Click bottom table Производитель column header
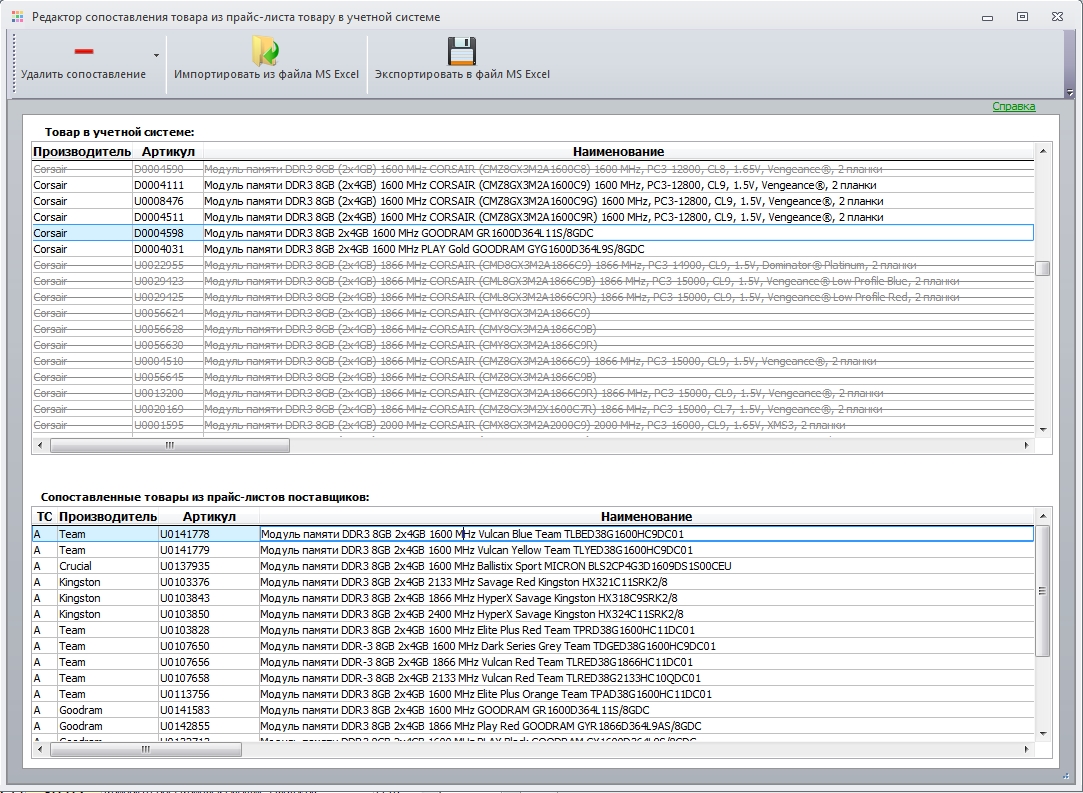The image size is (1083, 793). click(108, 517)
